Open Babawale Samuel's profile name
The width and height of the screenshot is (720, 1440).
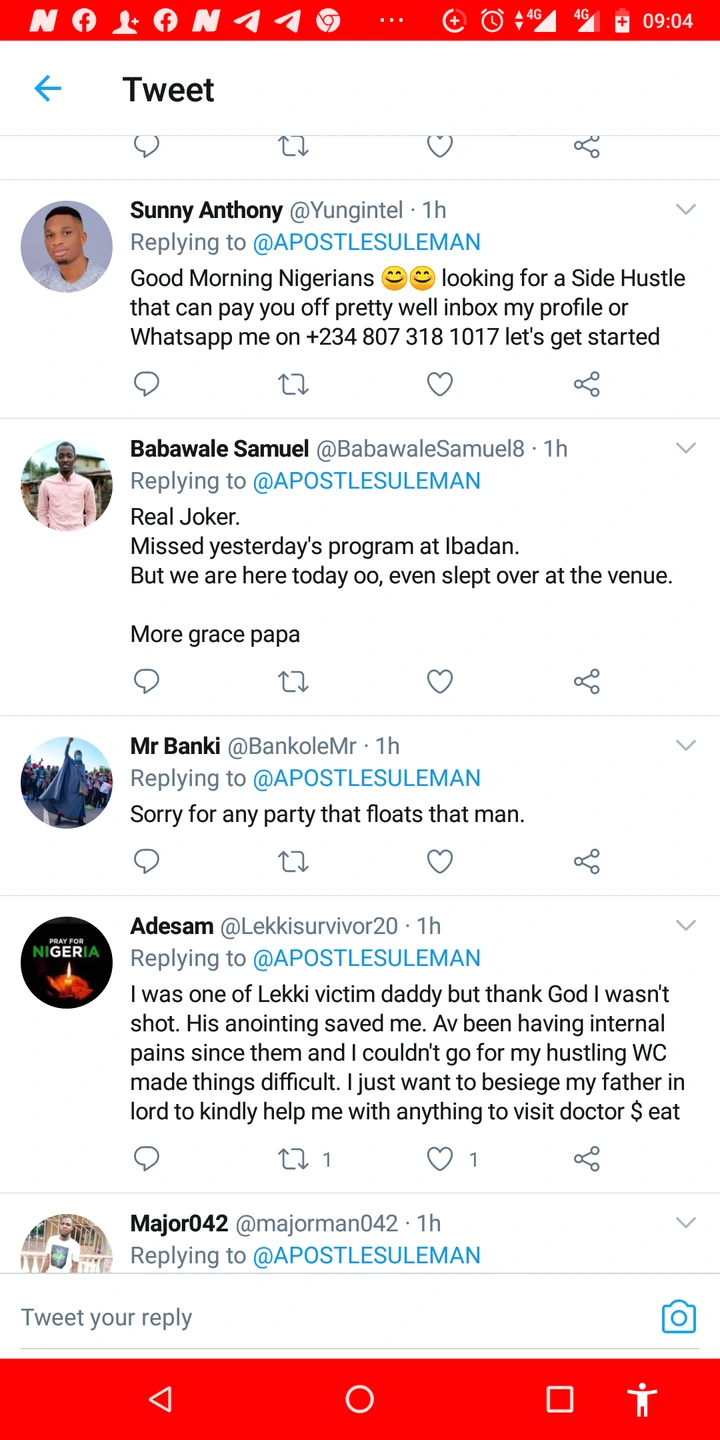(x=219, y=449)
